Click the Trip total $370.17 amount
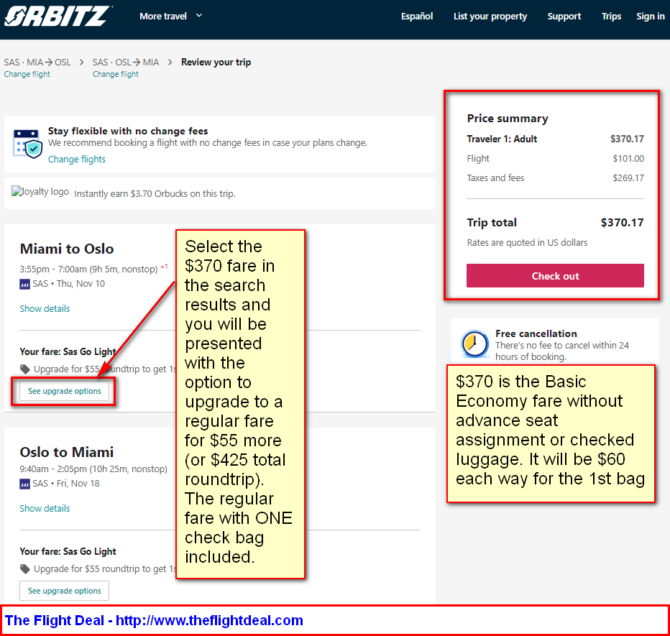The image size is (670, 636). [622, 222]
